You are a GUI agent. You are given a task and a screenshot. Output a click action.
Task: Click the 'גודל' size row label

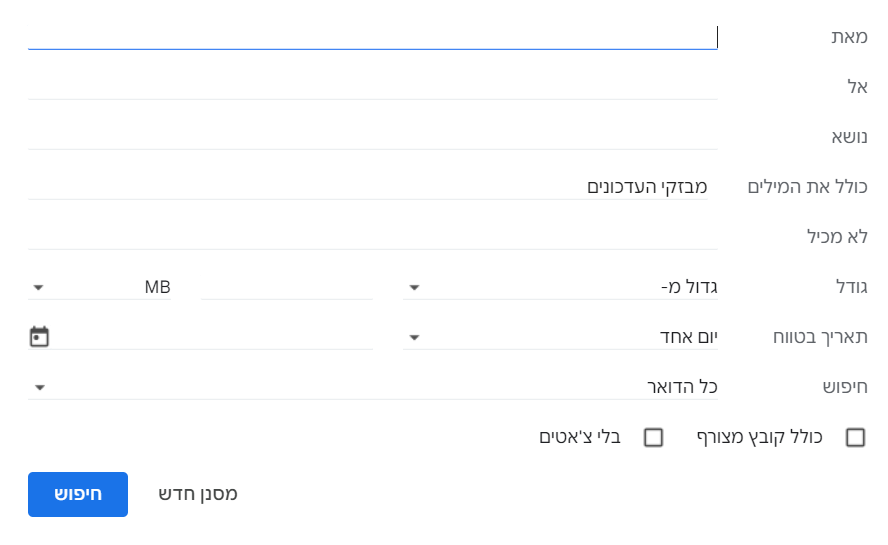coord(850,287)
